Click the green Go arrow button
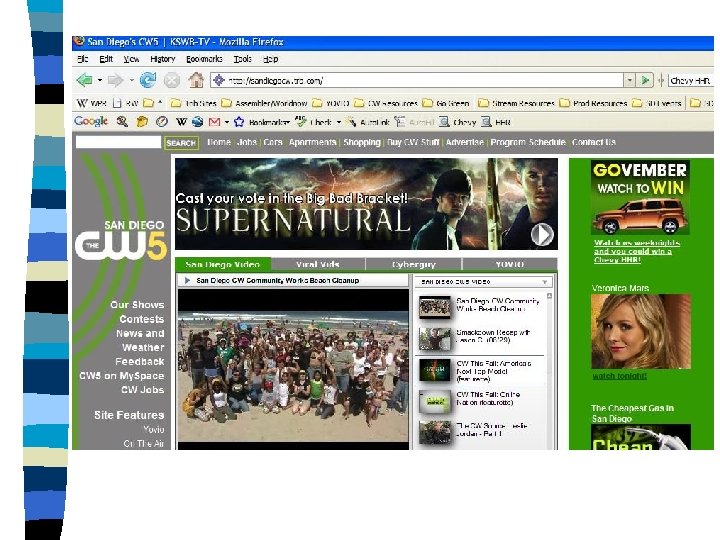 tap(645, 80)
